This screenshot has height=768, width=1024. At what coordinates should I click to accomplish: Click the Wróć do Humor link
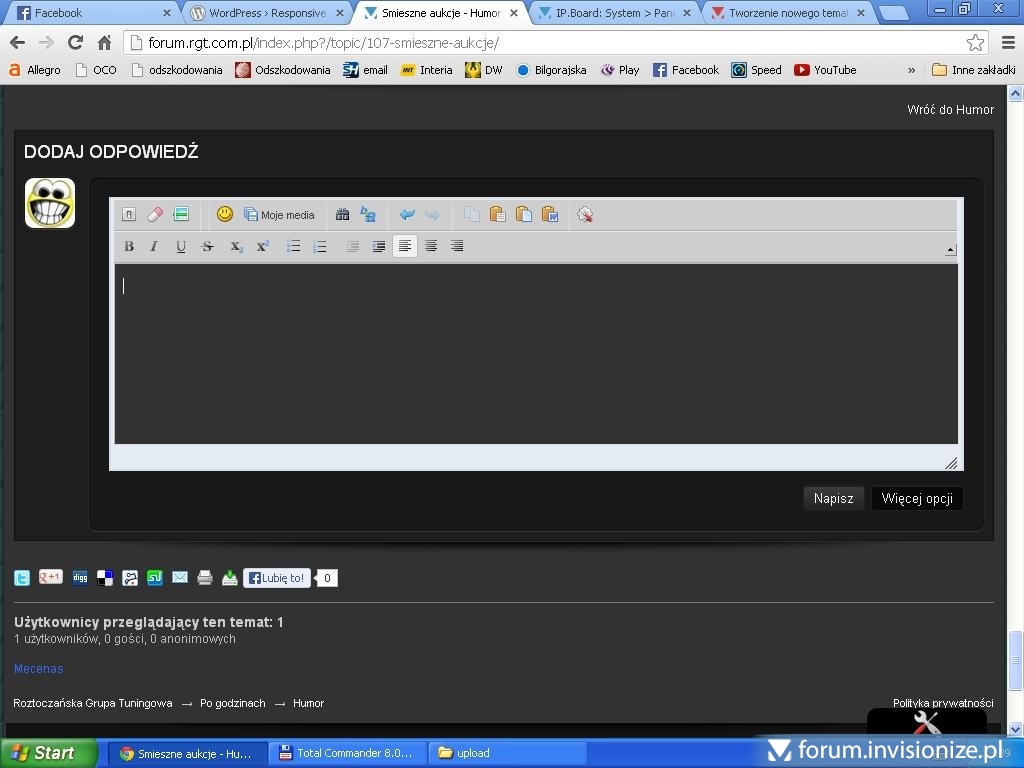[950, 109]
